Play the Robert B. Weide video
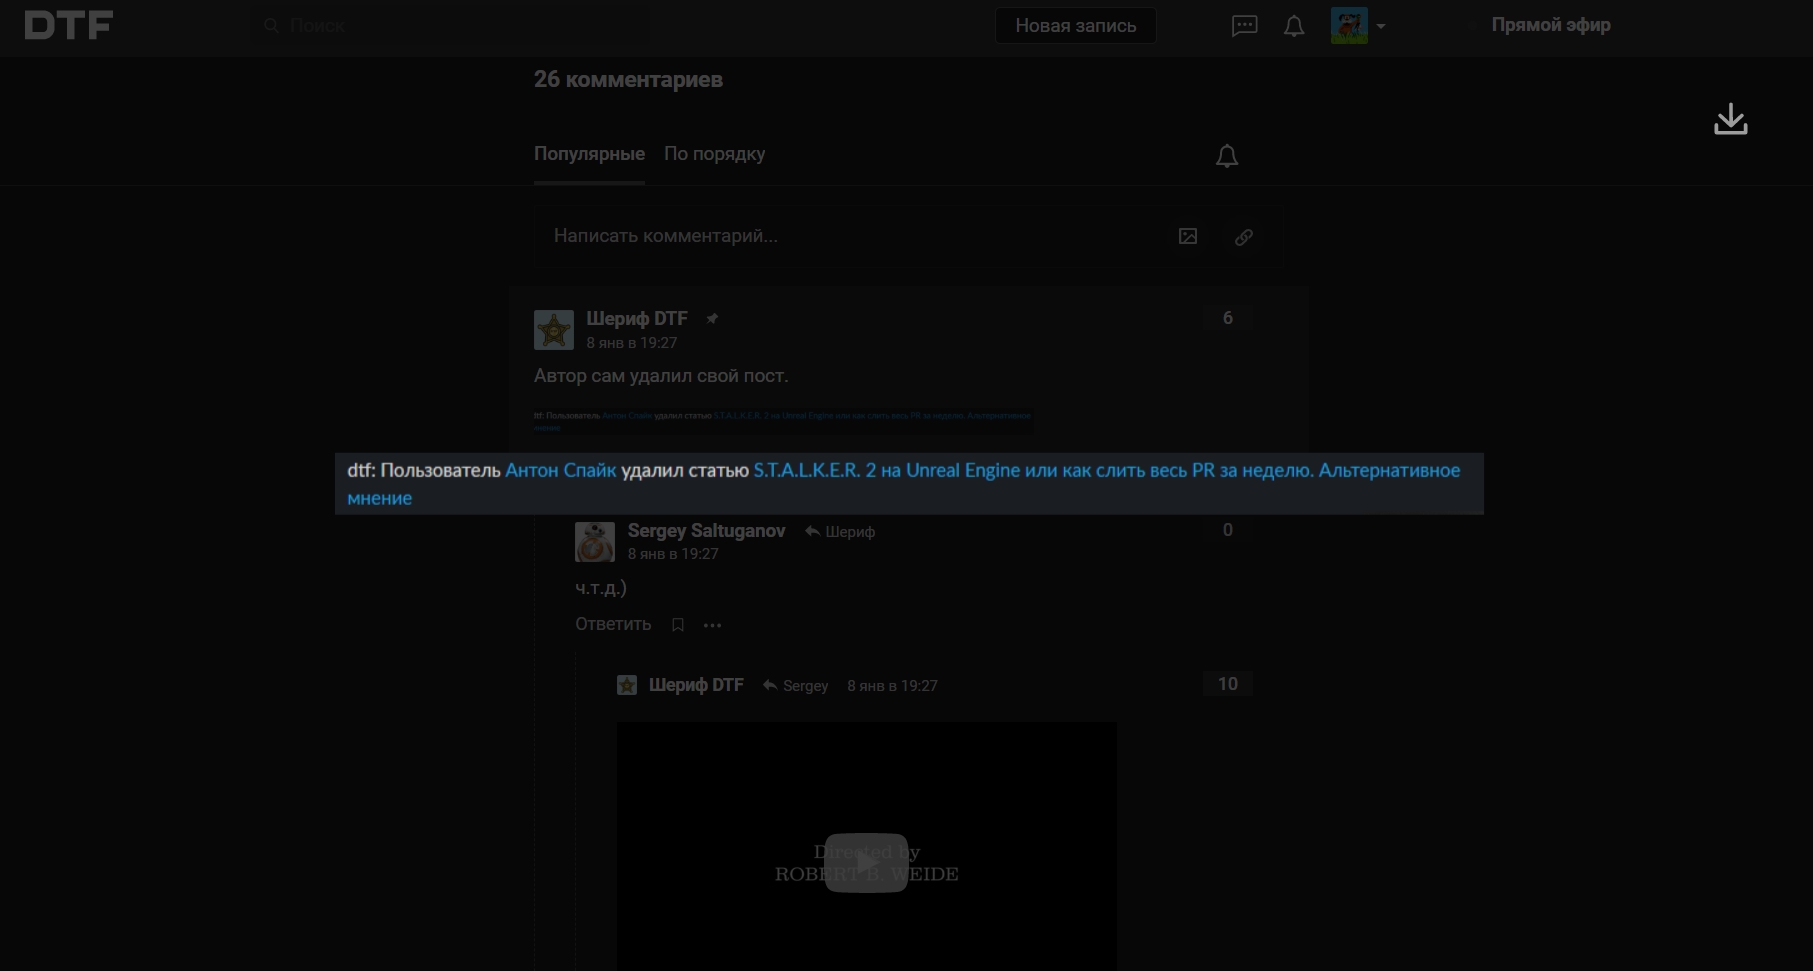This screenshot has height=971, width=1813. click(x=867, y=863)
